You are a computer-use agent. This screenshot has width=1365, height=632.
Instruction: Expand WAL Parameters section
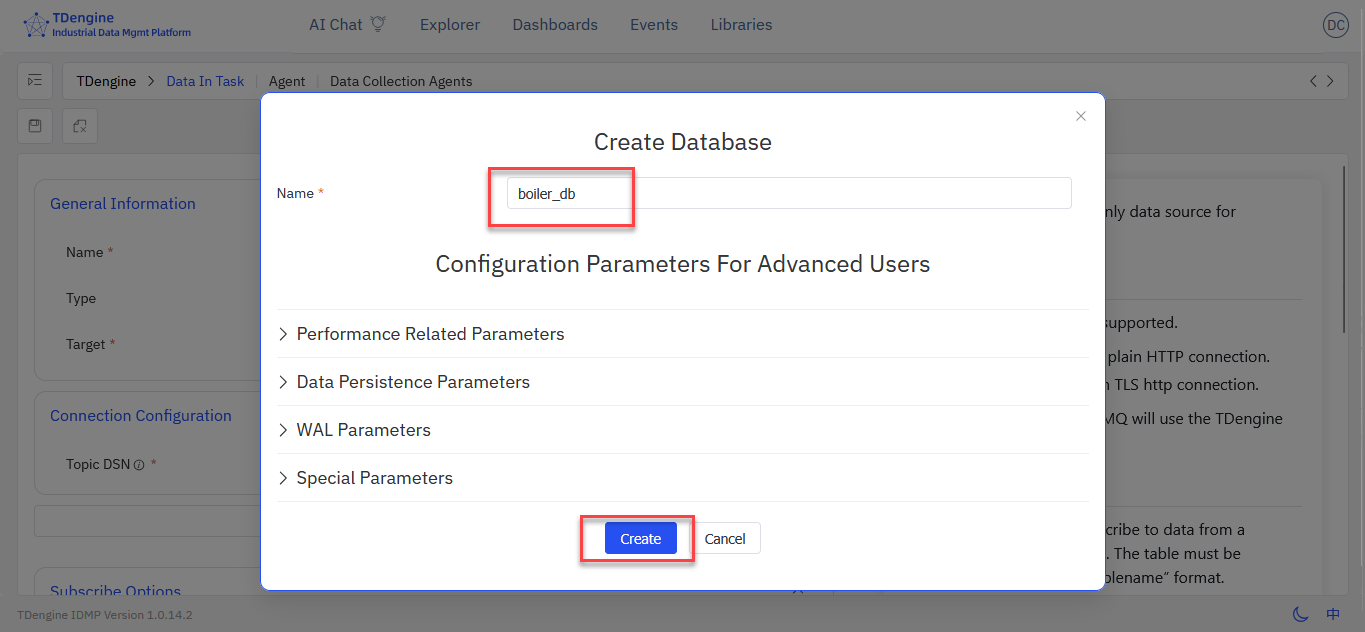point(363,430)
